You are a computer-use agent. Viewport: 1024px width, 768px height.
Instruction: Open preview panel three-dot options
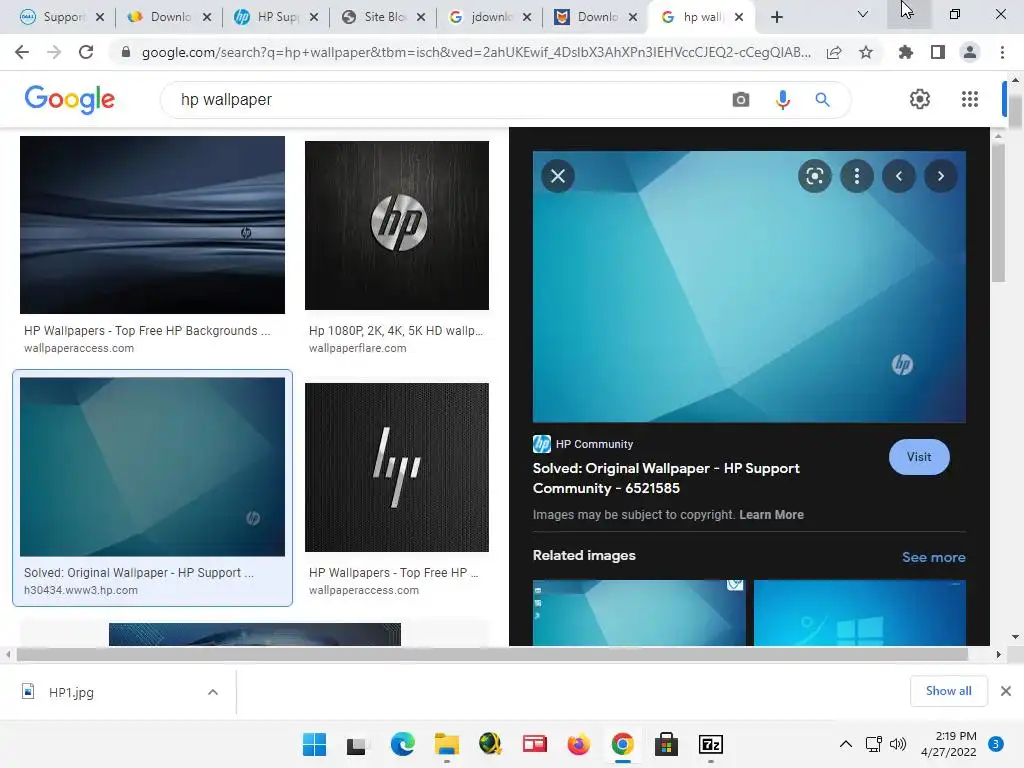(x=857, y=176)
